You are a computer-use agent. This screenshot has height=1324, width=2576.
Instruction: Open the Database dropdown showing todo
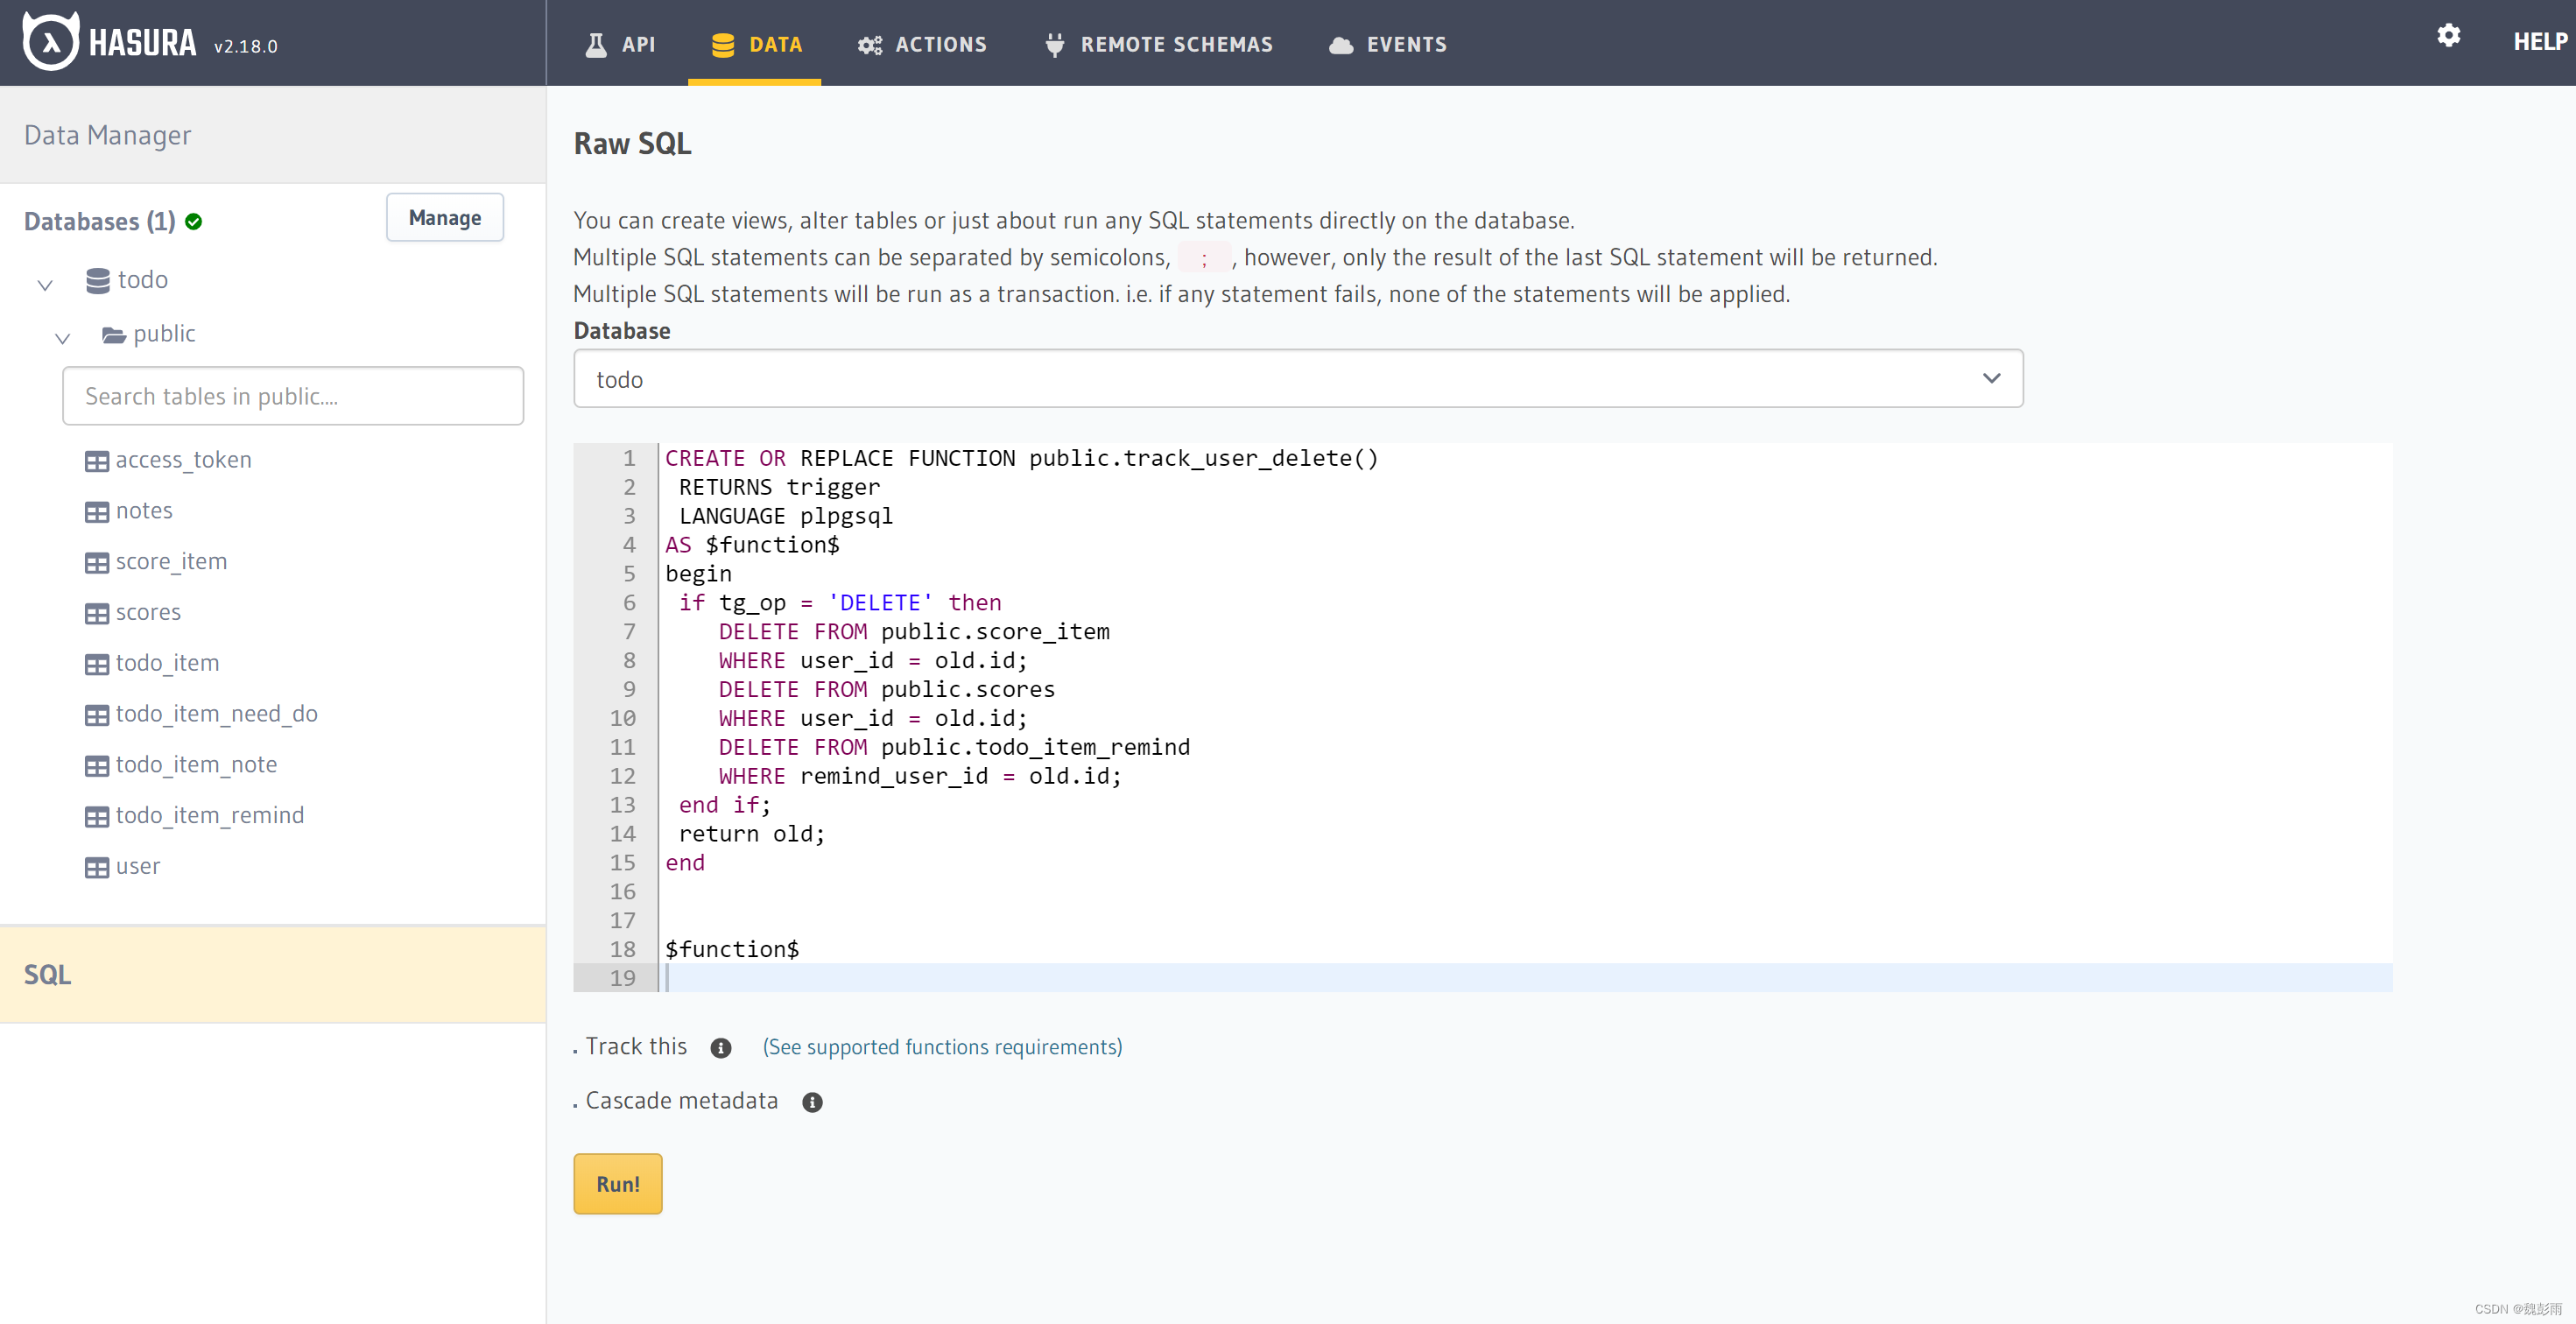(1297, 379)
